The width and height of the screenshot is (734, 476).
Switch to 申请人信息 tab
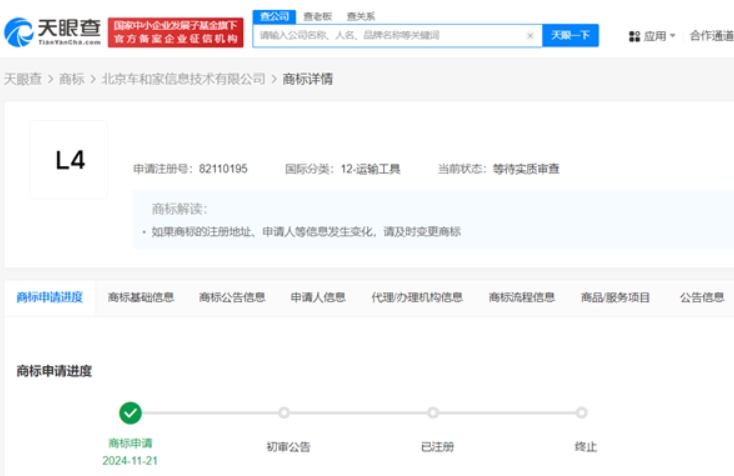pyautogui.click(x=318, y=297)
